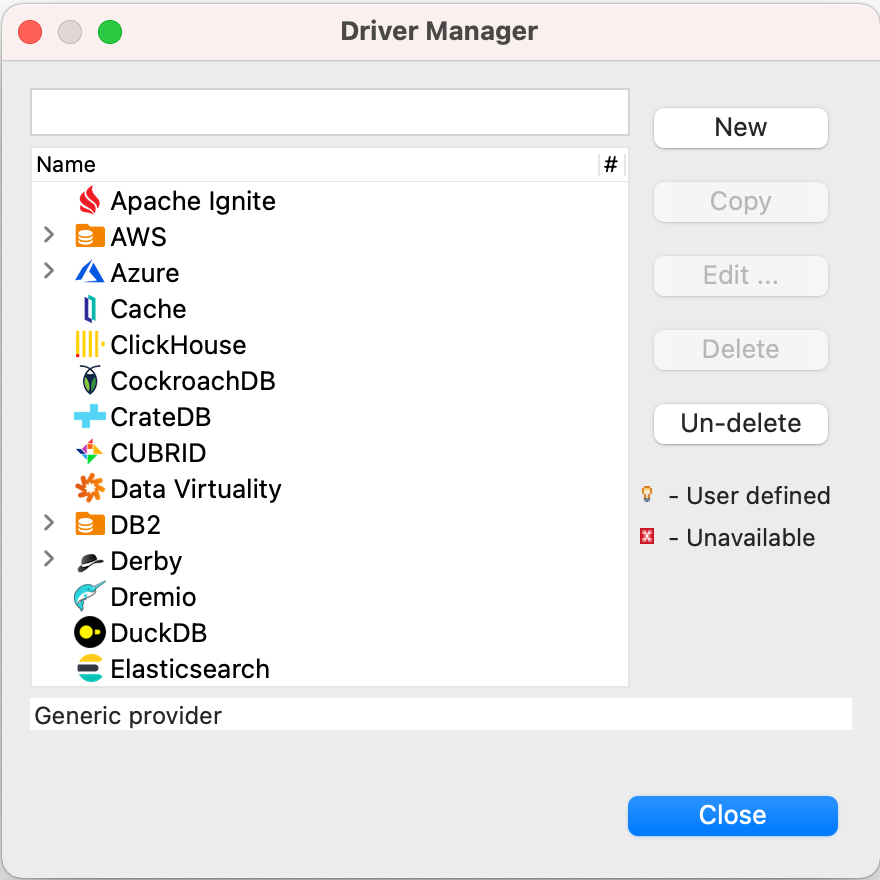Screen dimensions: 880x880
Task: Close the Driver Manager dialog
Action: pyautogui.click(x=732, y=815)
